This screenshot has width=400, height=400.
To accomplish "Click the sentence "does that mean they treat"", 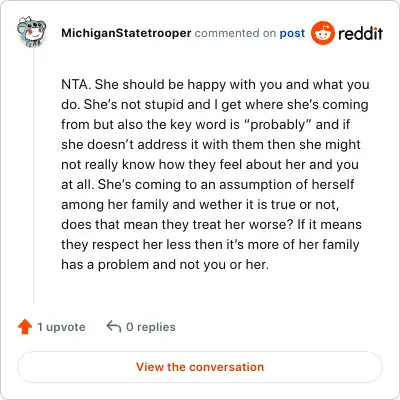I will click(178, 224).
